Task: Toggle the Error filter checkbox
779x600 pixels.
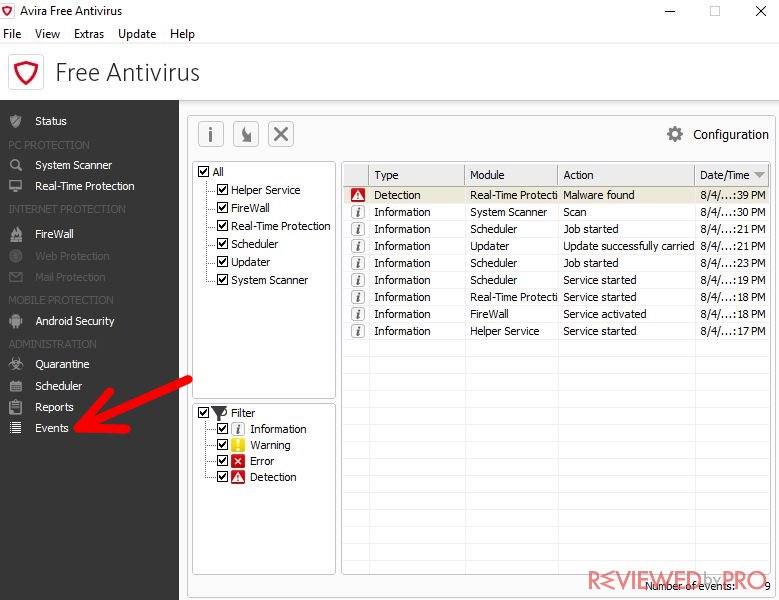Action: (223, 461)
